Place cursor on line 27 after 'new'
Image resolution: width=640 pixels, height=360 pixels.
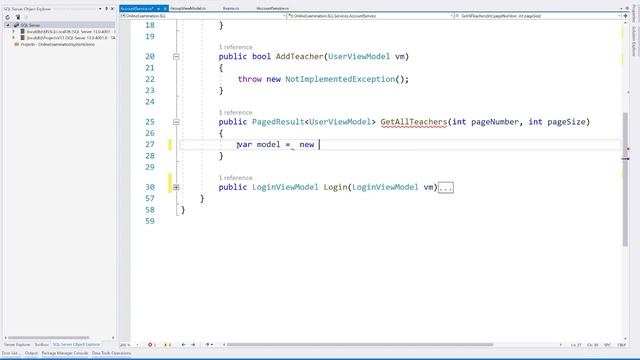318,144
